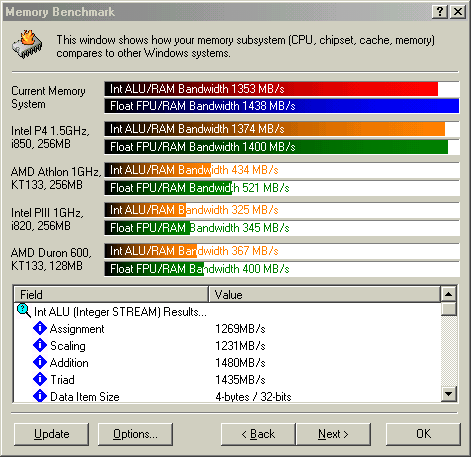Viewport: 471px width, 457px height.
Task: Open the Options dialog
Action: click(x=135, y=434)
